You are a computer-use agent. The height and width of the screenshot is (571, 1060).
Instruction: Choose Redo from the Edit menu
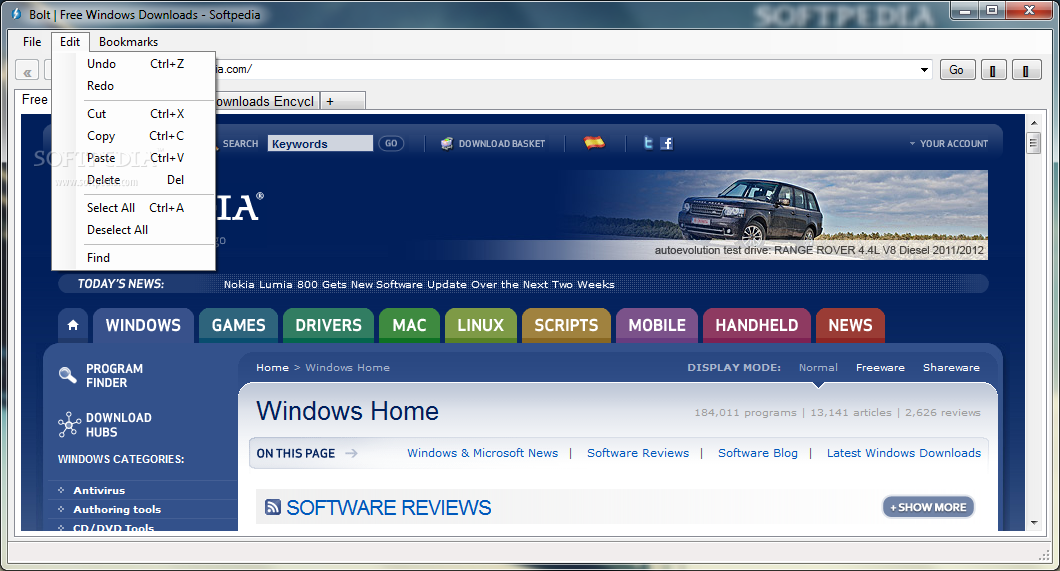tap(134, 86)
